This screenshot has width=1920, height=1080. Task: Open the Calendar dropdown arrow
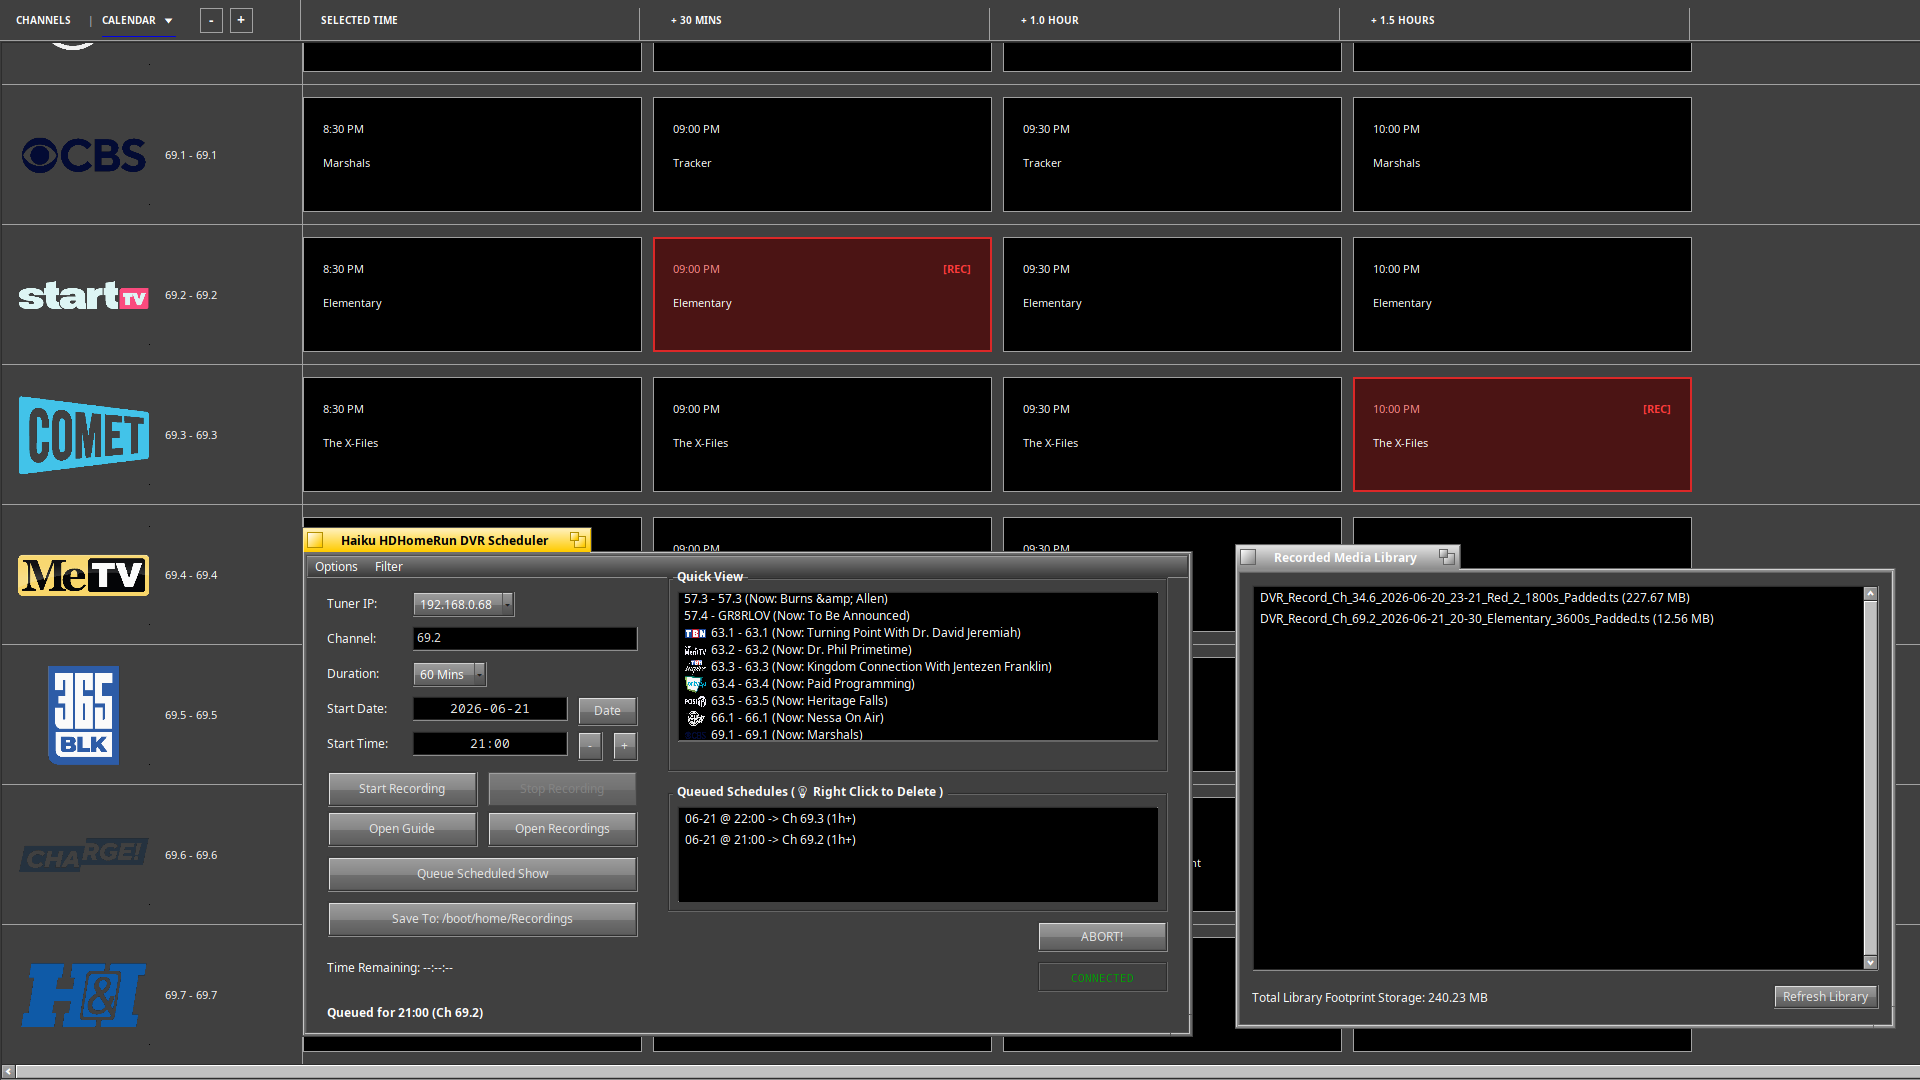click(168, 21)
